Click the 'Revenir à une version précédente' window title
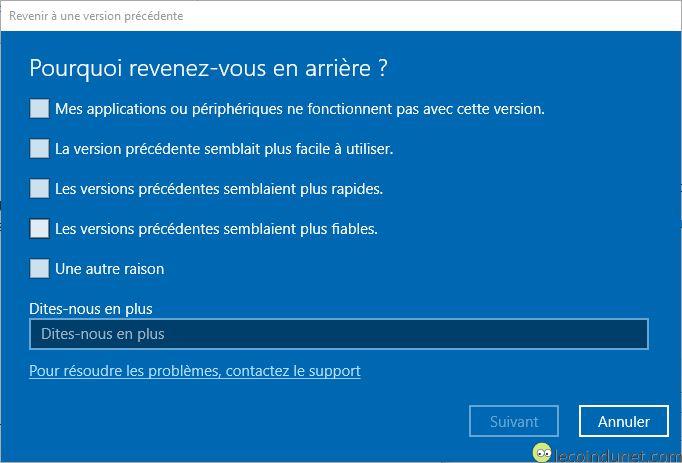Image resolution: width=682 pixels, height=463 pixels. tap(96, 16)
